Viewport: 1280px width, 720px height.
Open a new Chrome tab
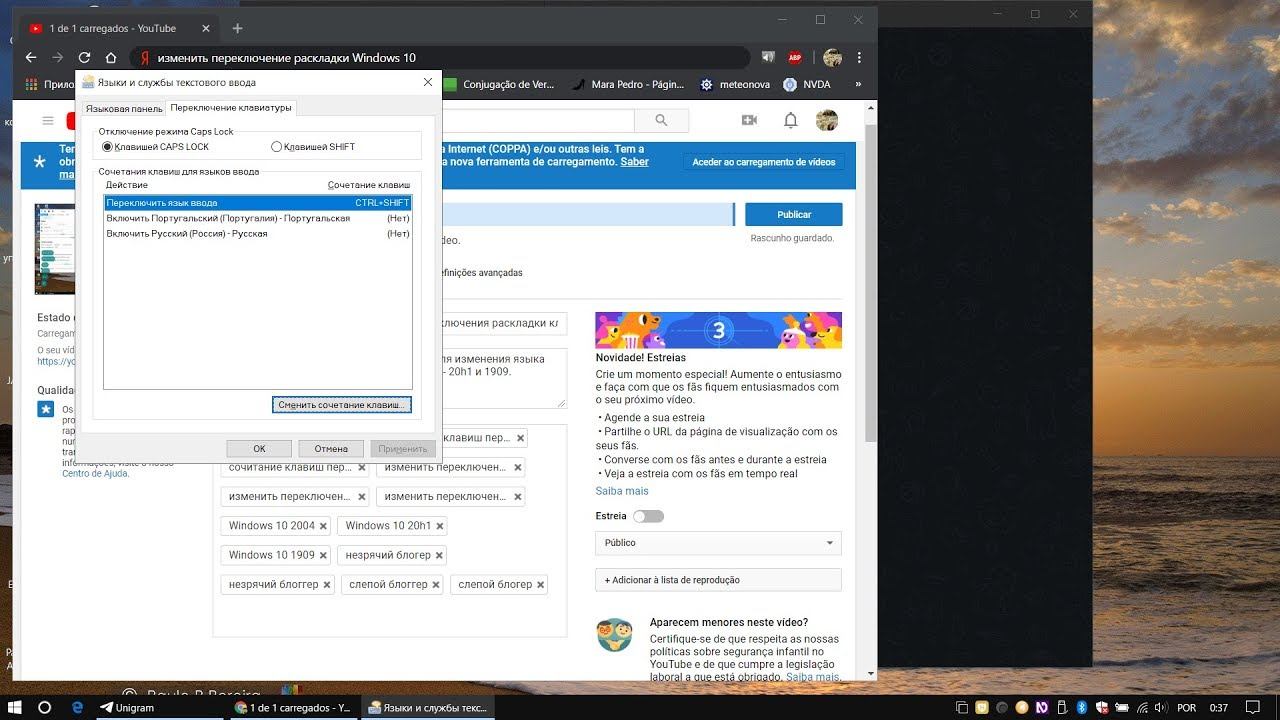coord(237,29)
